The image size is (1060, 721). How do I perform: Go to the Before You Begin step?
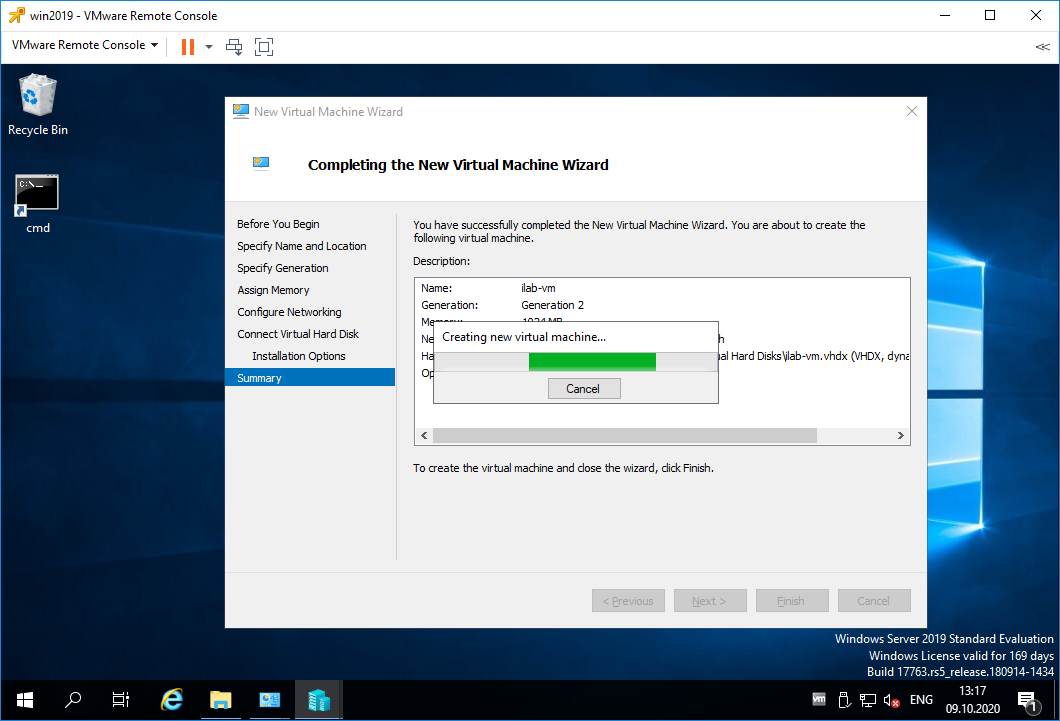click(x=278, y=224)
